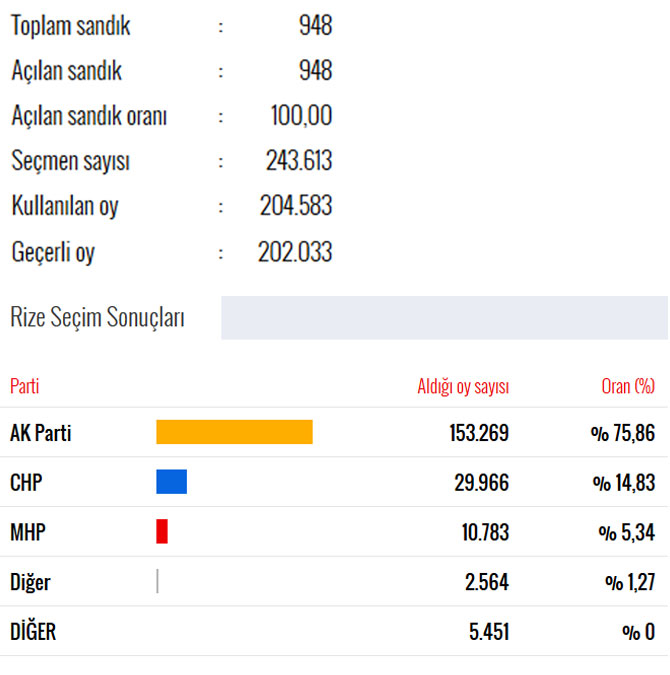Click the Açılan sandık oranı value 100,00

(x=301, y=116)
